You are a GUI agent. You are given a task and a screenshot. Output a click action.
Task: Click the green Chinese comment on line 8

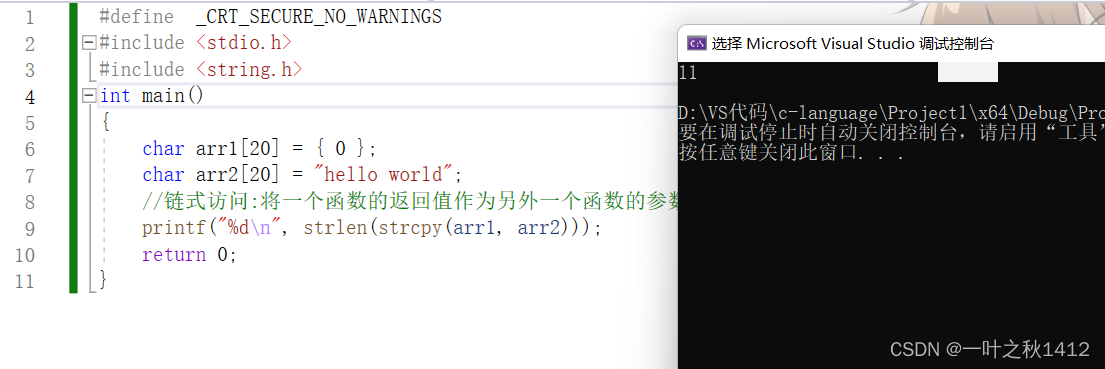[x=410, y=202]
